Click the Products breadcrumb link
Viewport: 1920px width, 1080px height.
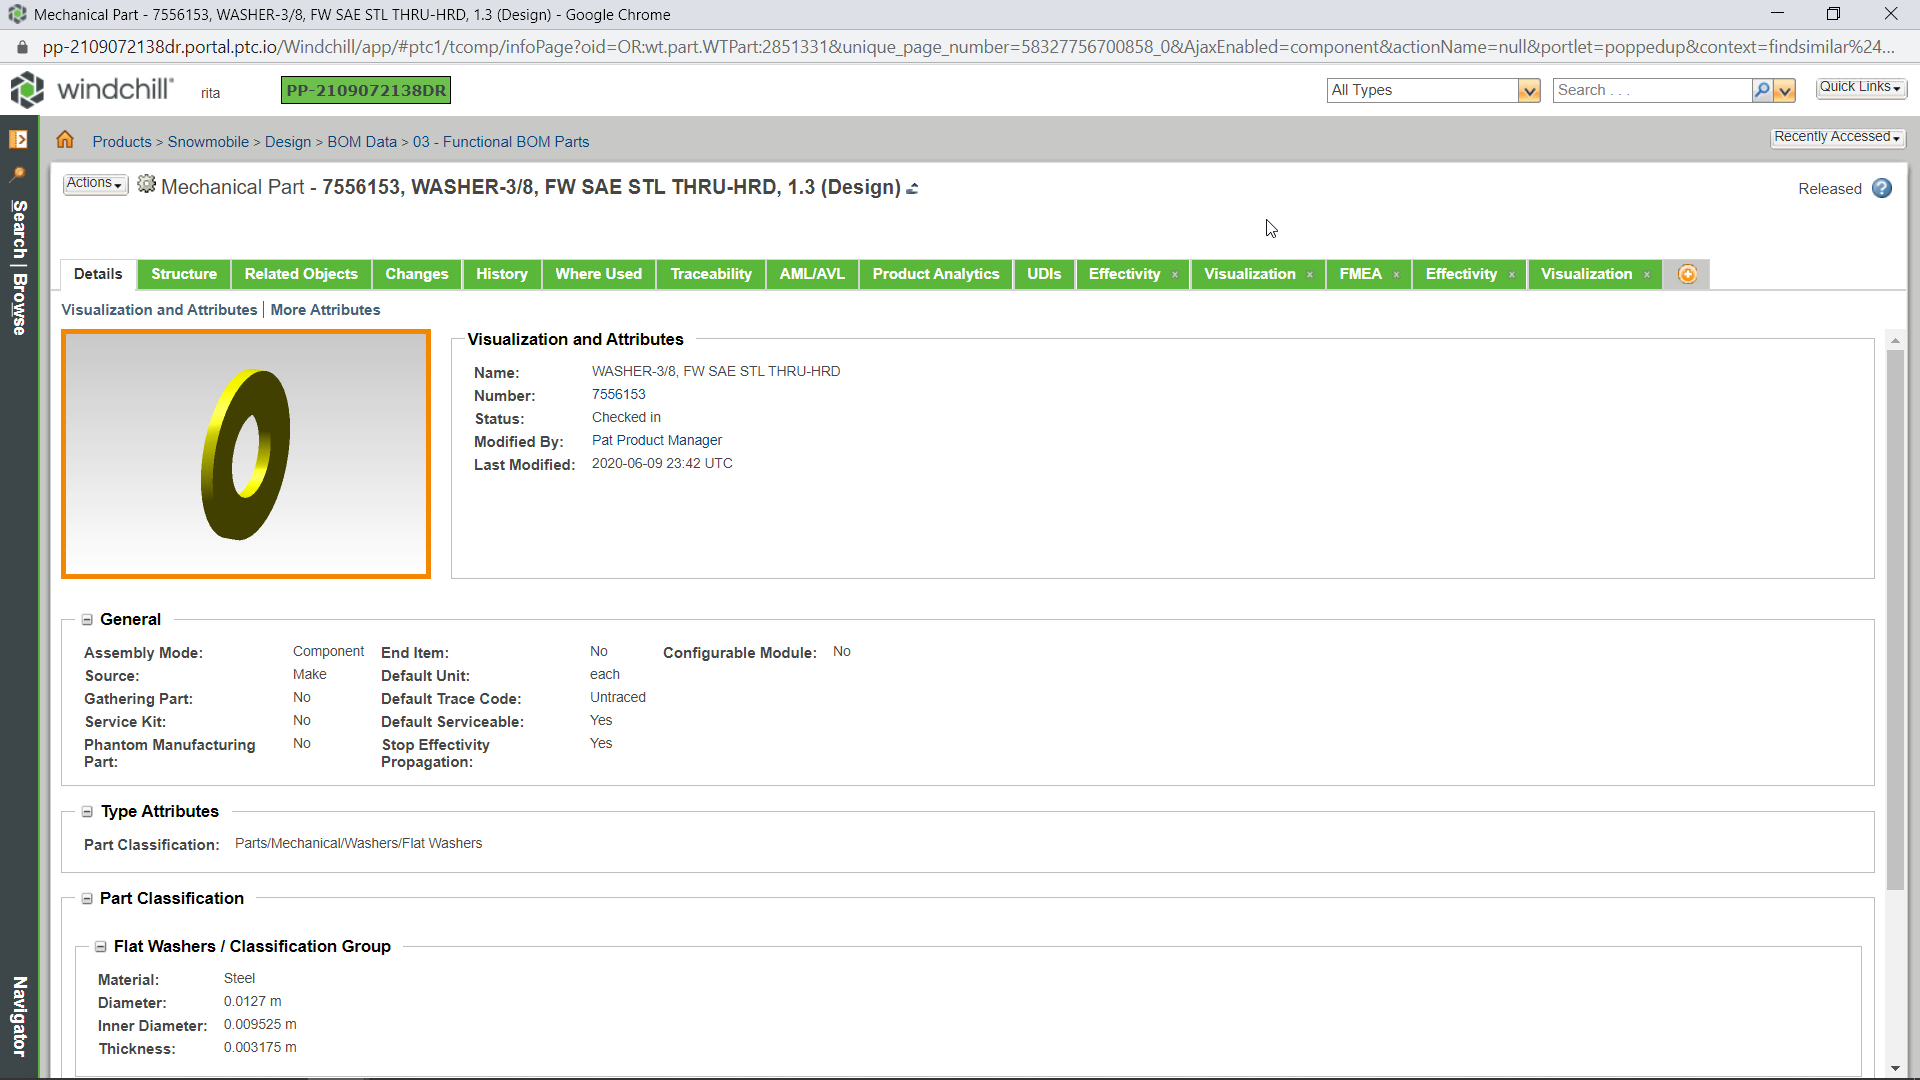(x=122, y=142)
